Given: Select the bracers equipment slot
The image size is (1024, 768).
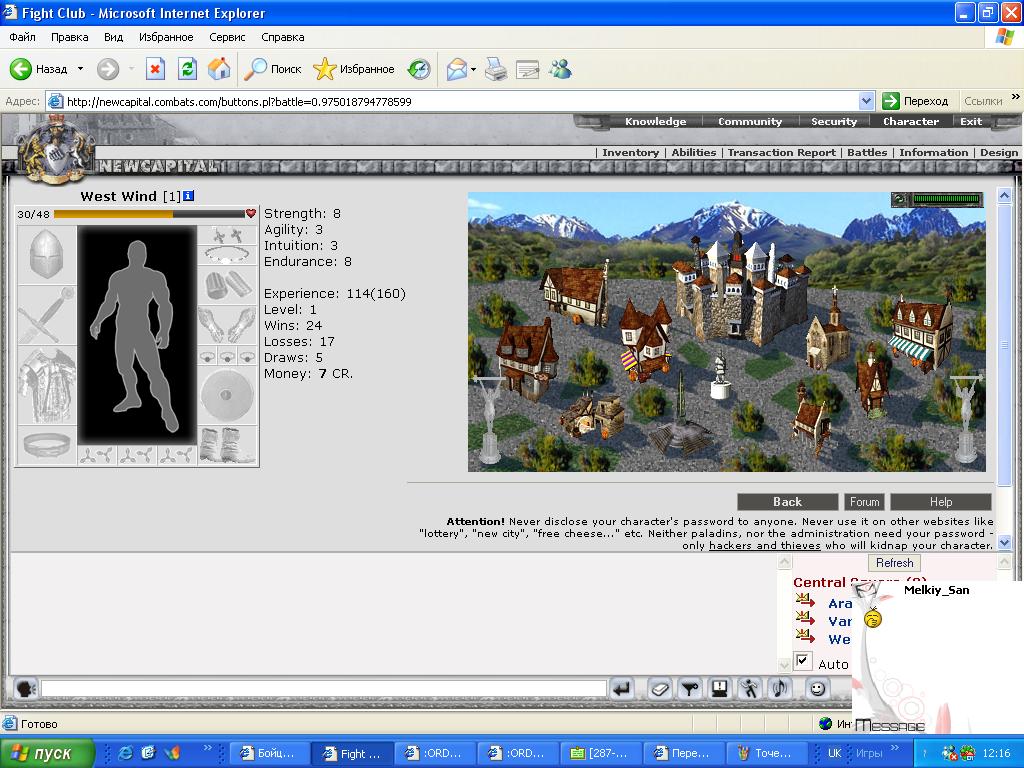Looking at the screenshot, I should (227, 285).
